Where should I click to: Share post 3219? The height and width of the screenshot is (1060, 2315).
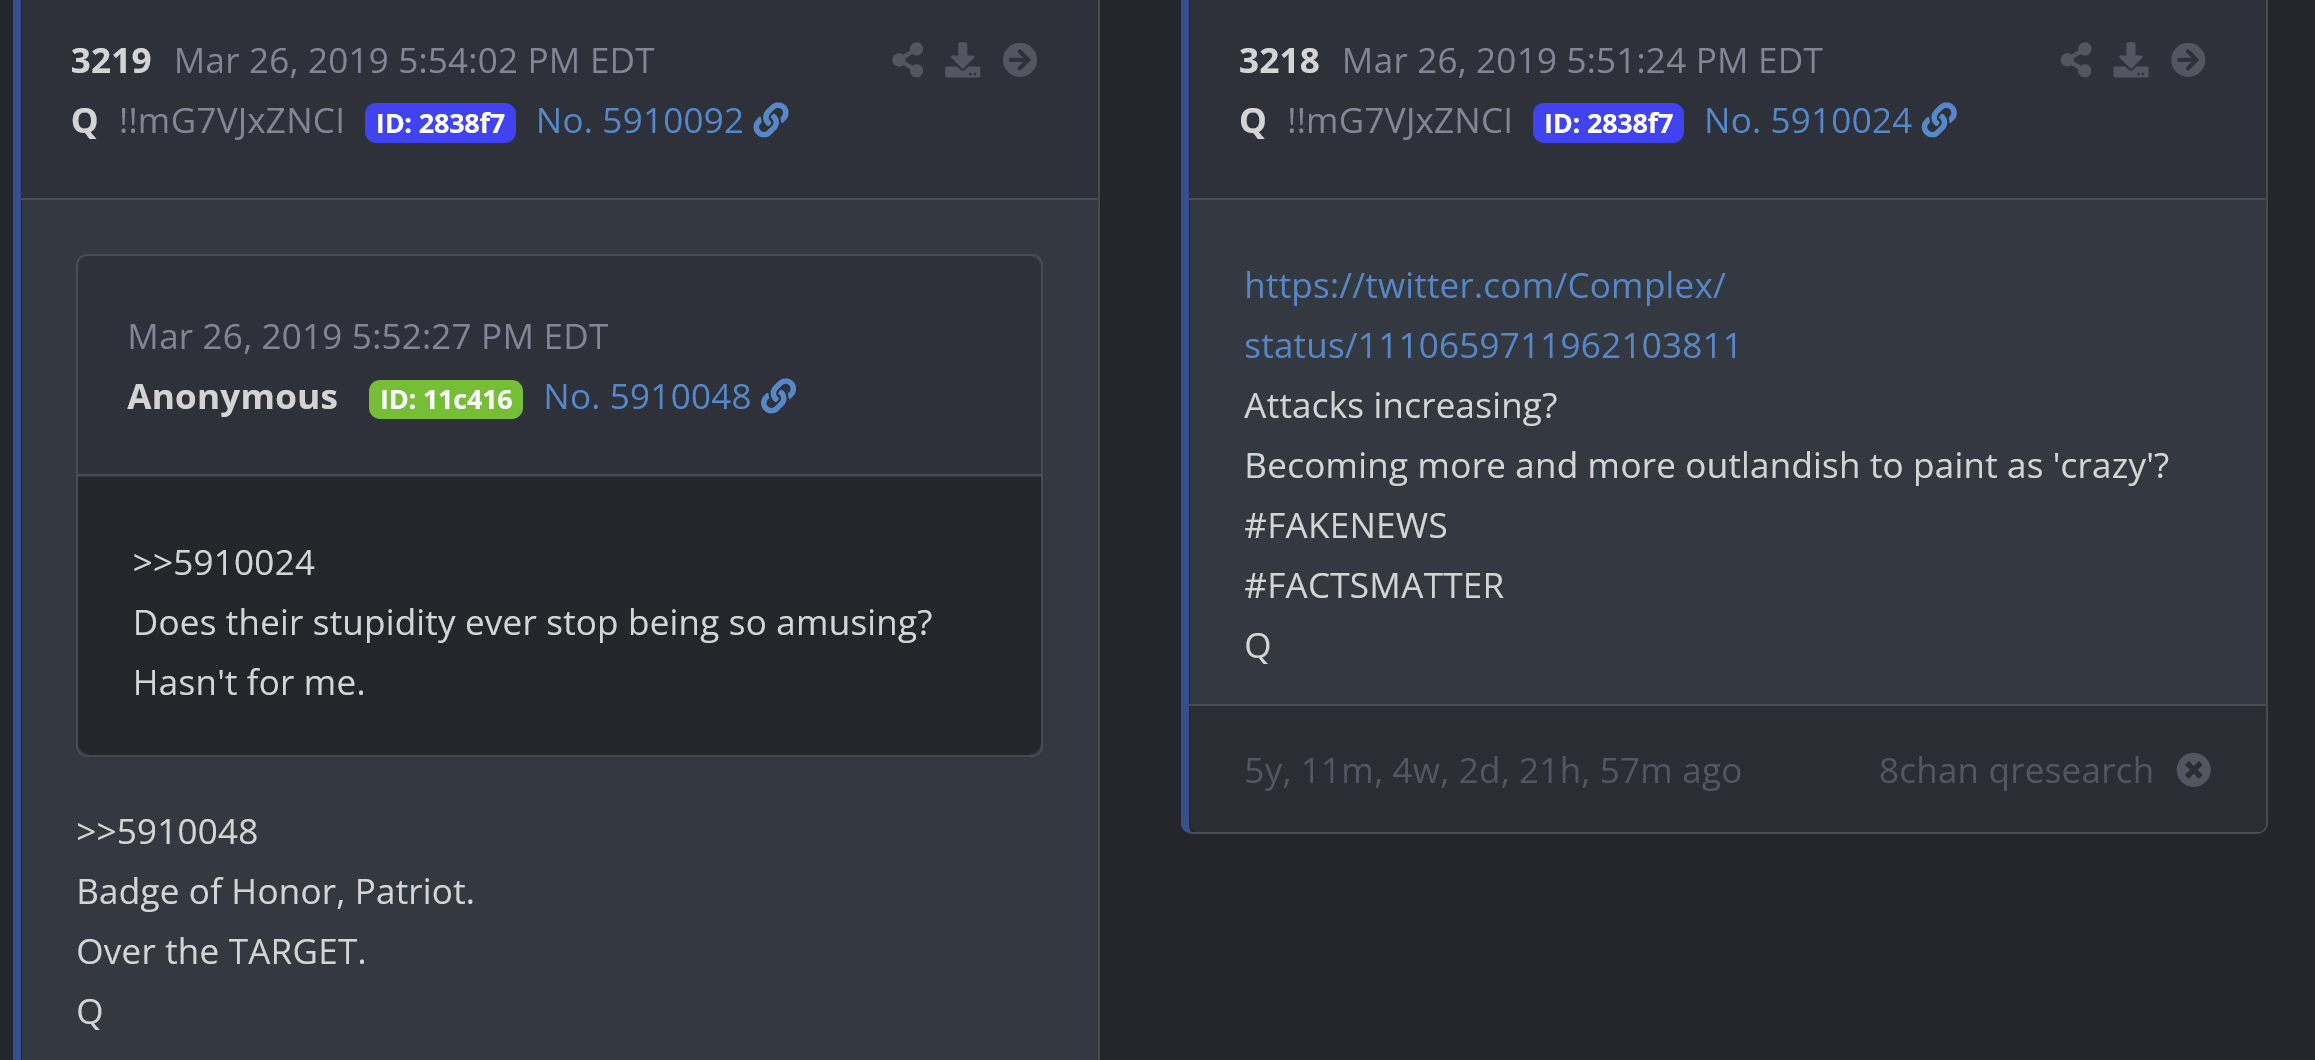click(907, 60)
